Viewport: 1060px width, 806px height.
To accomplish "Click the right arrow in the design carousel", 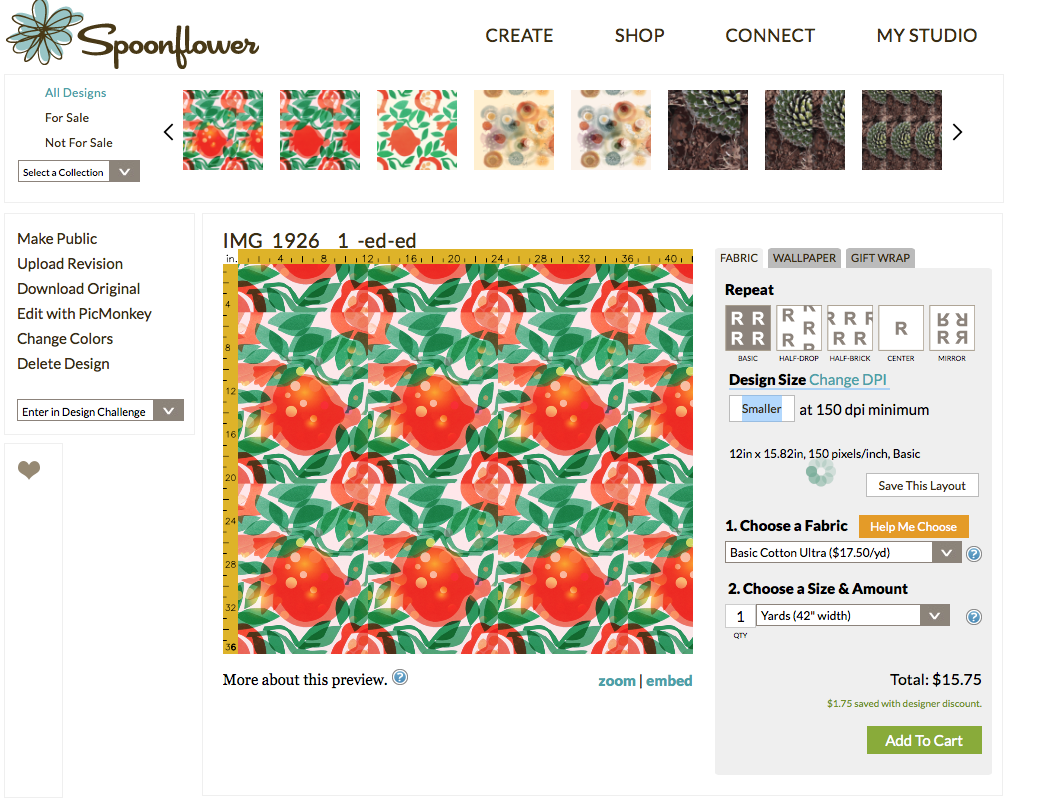I will point(957,131).
